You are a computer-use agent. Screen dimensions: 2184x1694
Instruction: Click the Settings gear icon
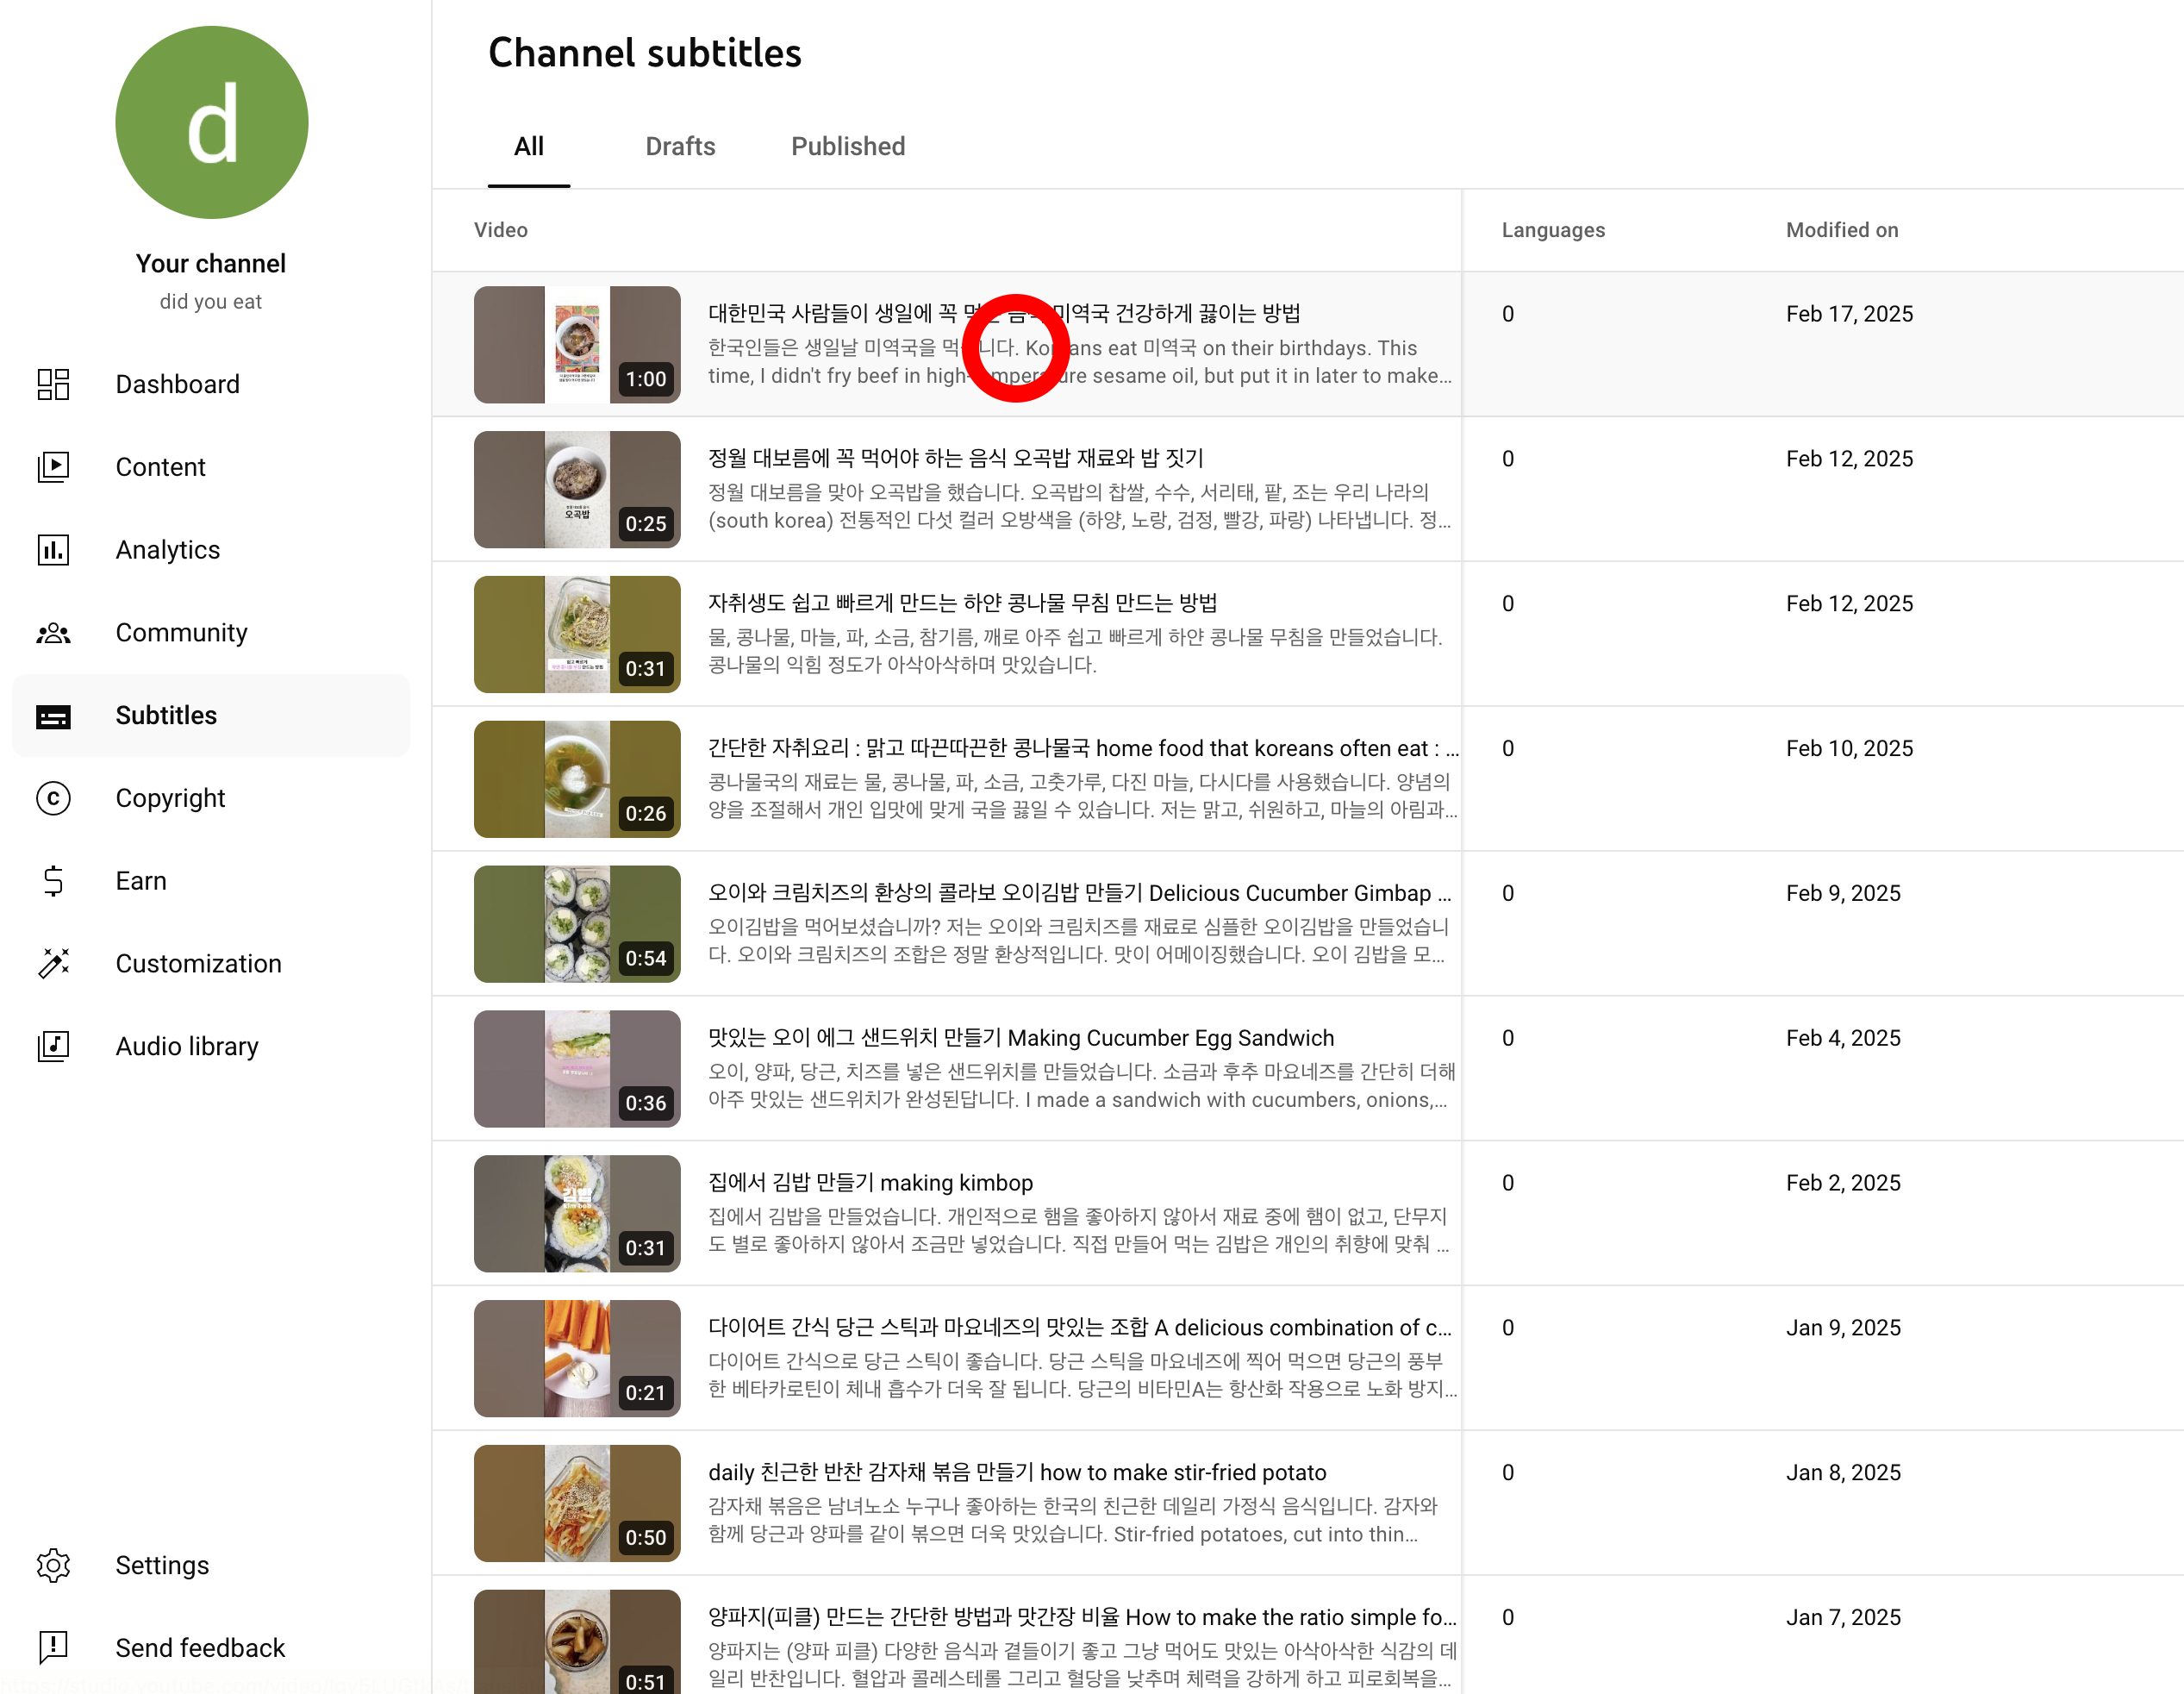(53, 1565)
